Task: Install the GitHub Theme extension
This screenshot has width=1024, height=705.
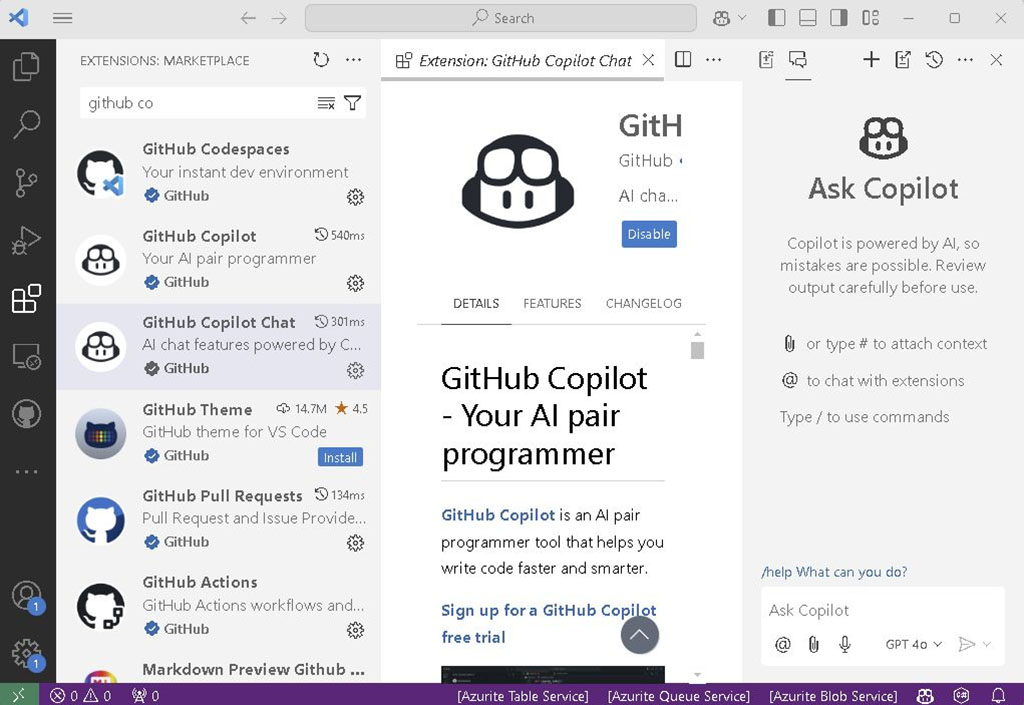Action: click(340, 458)
